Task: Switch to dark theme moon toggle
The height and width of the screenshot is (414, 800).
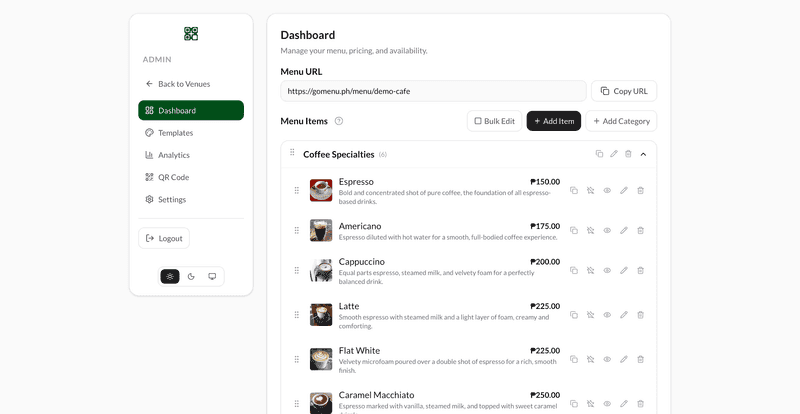Action: (191, 276)
